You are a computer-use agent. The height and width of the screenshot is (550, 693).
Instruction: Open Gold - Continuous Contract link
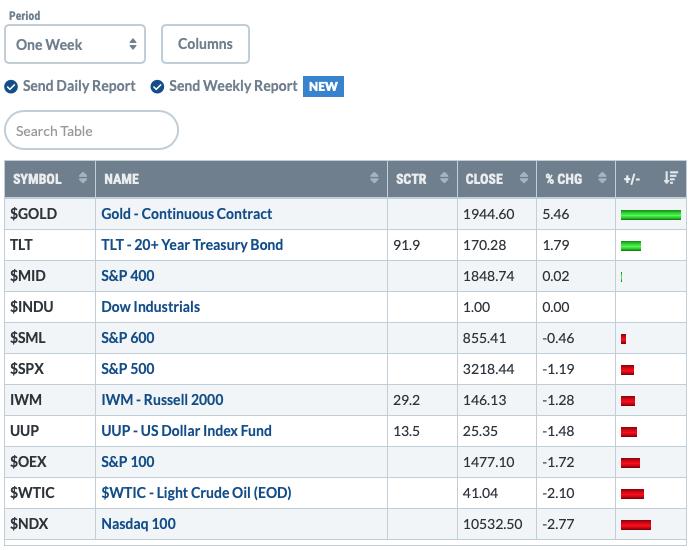187,214
